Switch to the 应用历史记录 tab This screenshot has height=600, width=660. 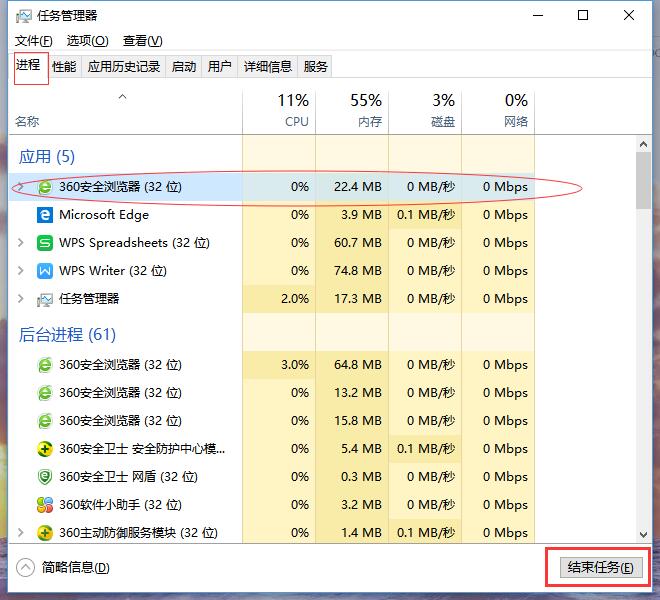[124, 67]
